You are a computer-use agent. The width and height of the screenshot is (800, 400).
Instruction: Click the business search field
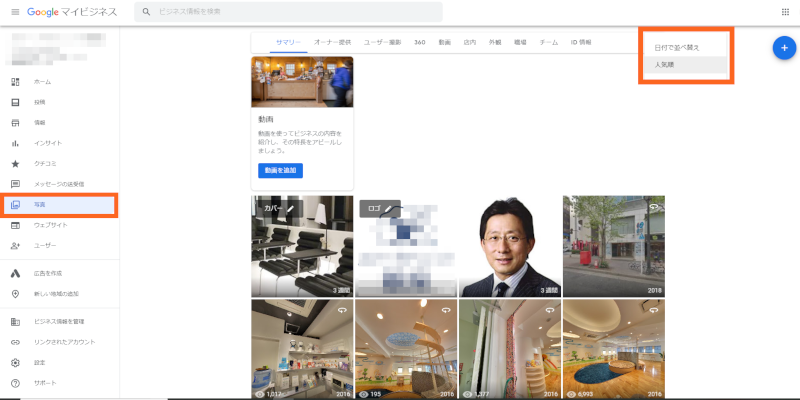pyautogui.click(x=290, y=12)
